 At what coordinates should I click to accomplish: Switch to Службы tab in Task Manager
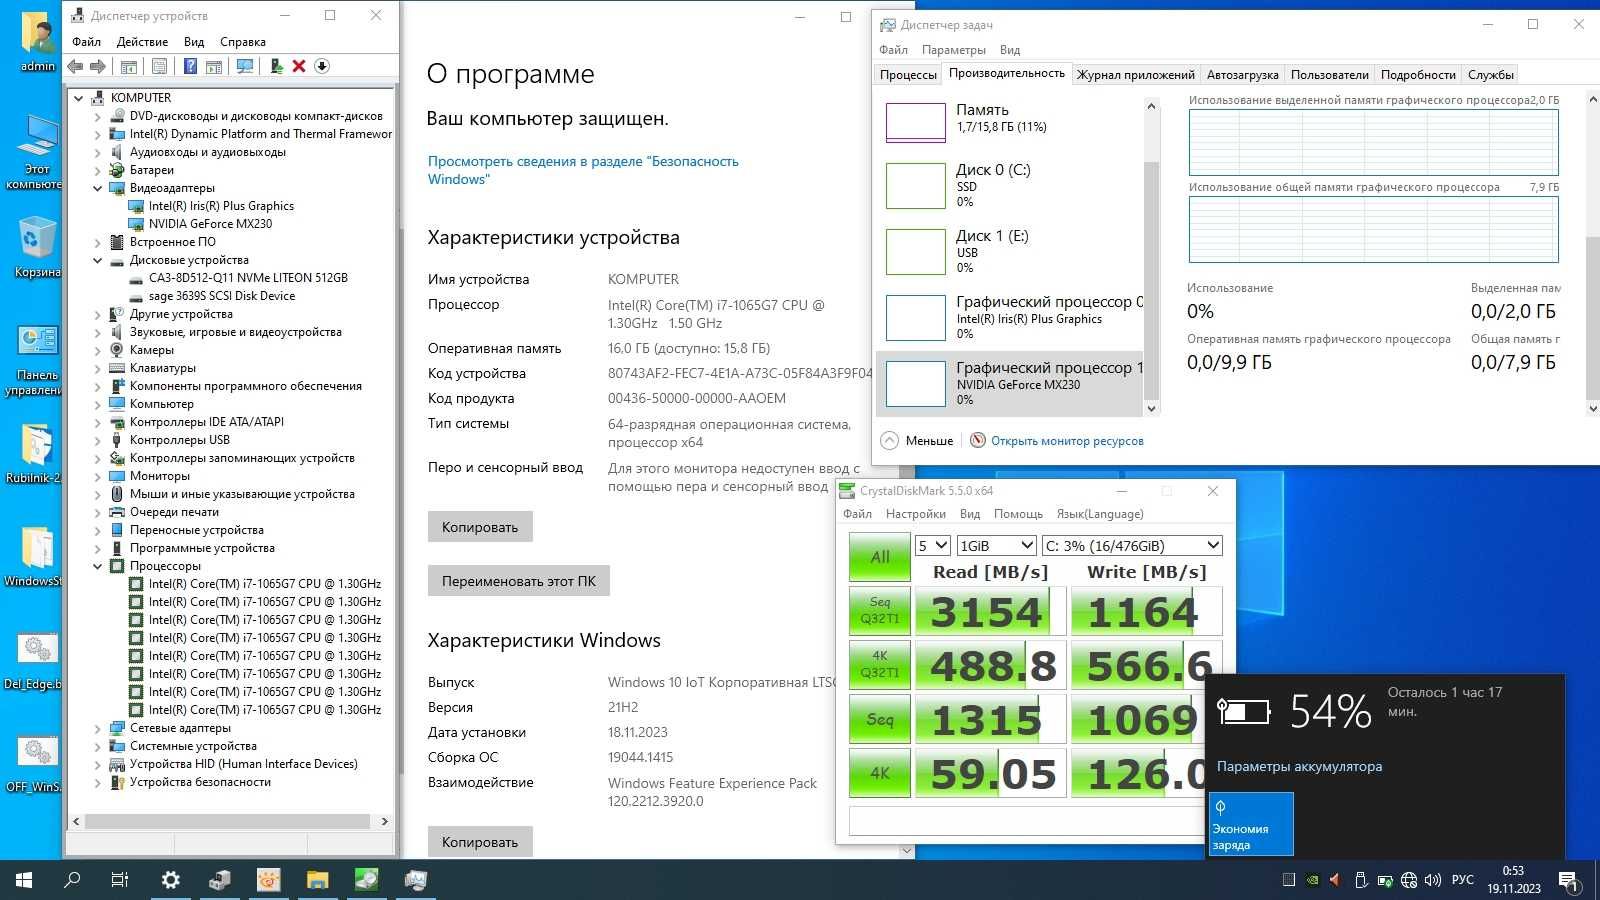pos(1491,75)
